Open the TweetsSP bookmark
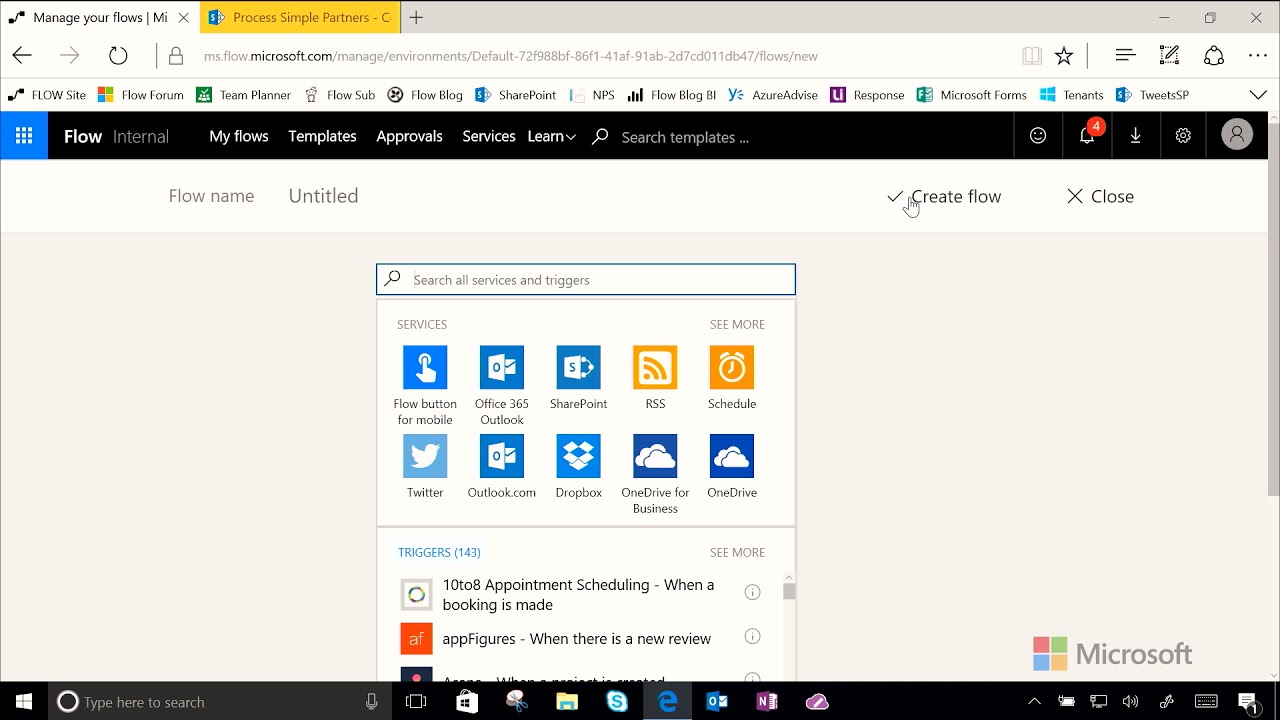The width and height of the screenshot is (1280, 720). click(x=1152, y=95)
